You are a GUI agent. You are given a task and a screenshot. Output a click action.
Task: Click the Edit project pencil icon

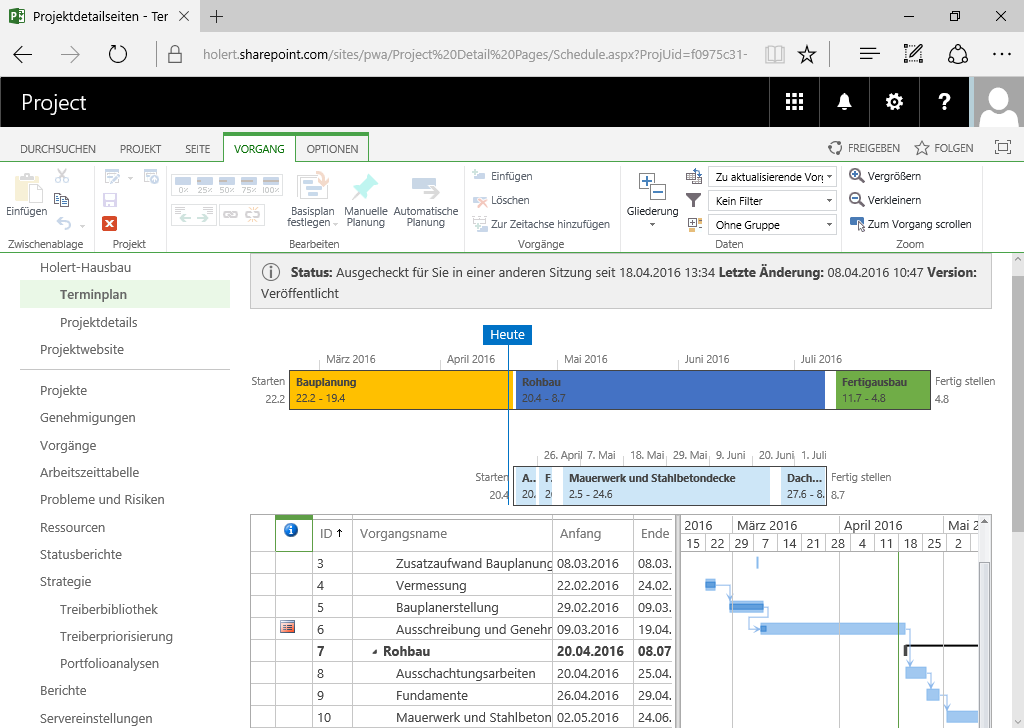[112, 176]
